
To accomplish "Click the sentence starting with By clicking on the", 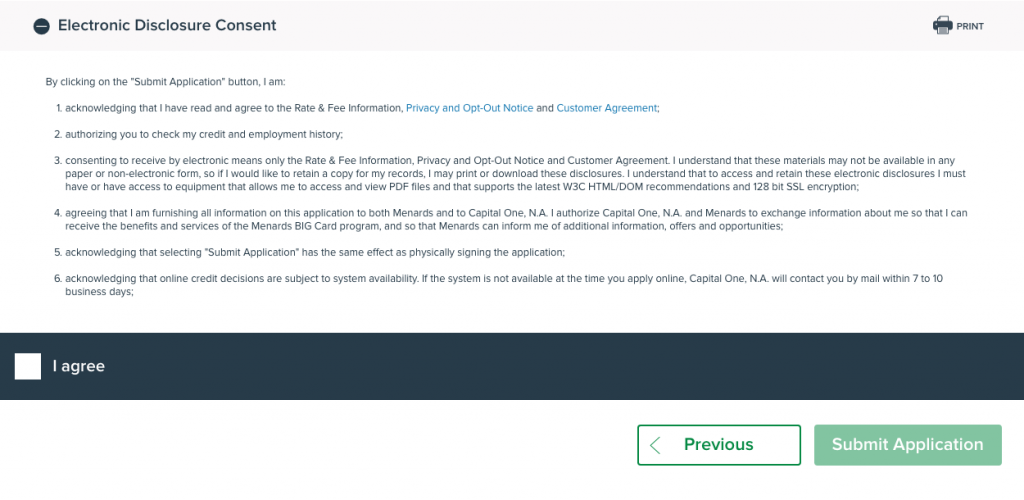I will pos(166,82).
